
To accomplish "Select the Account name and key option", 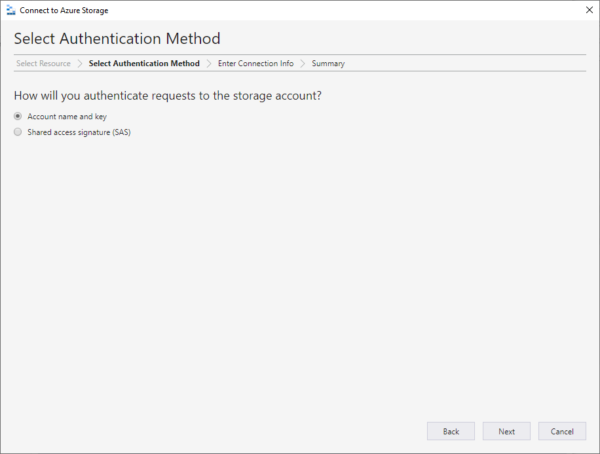I will [x=18, y=116].
